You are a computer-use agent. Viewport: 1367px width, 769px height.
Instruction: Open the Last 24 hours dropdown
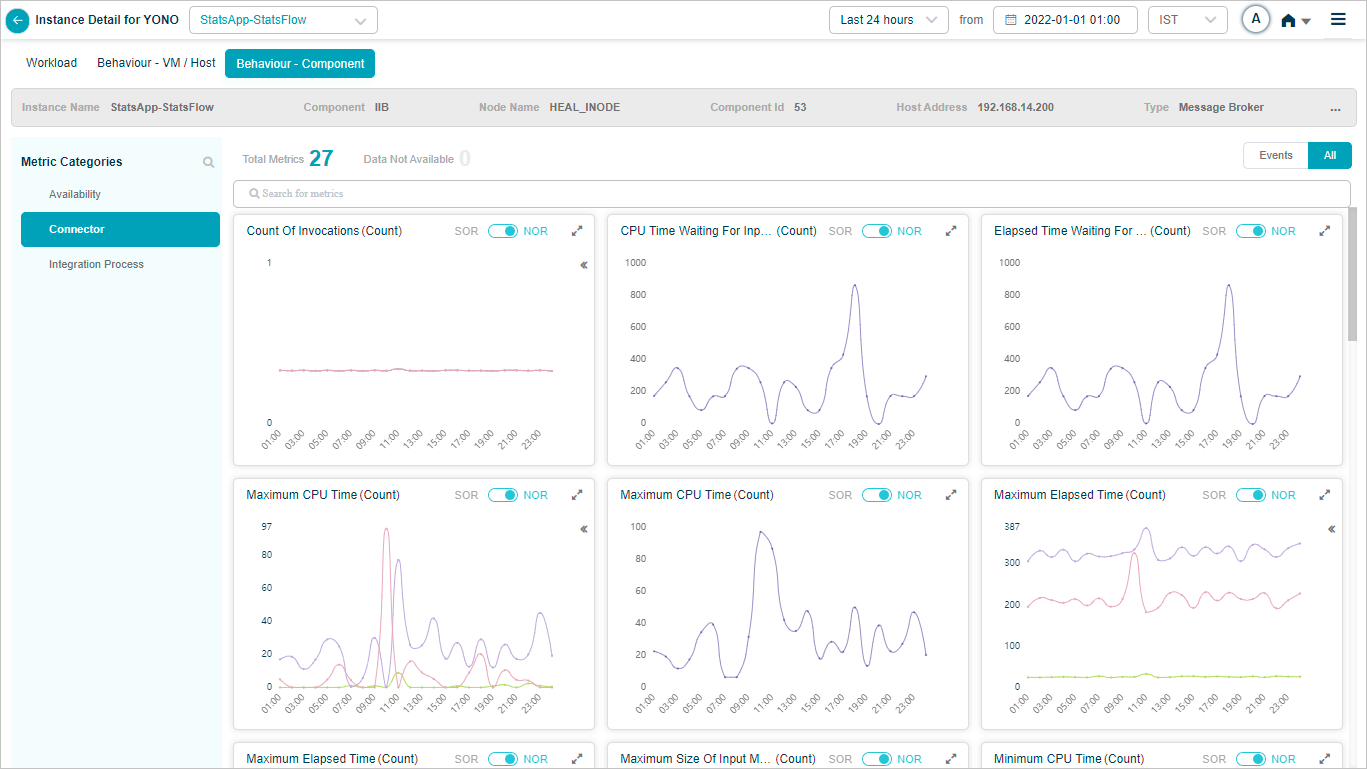point(888,20)
